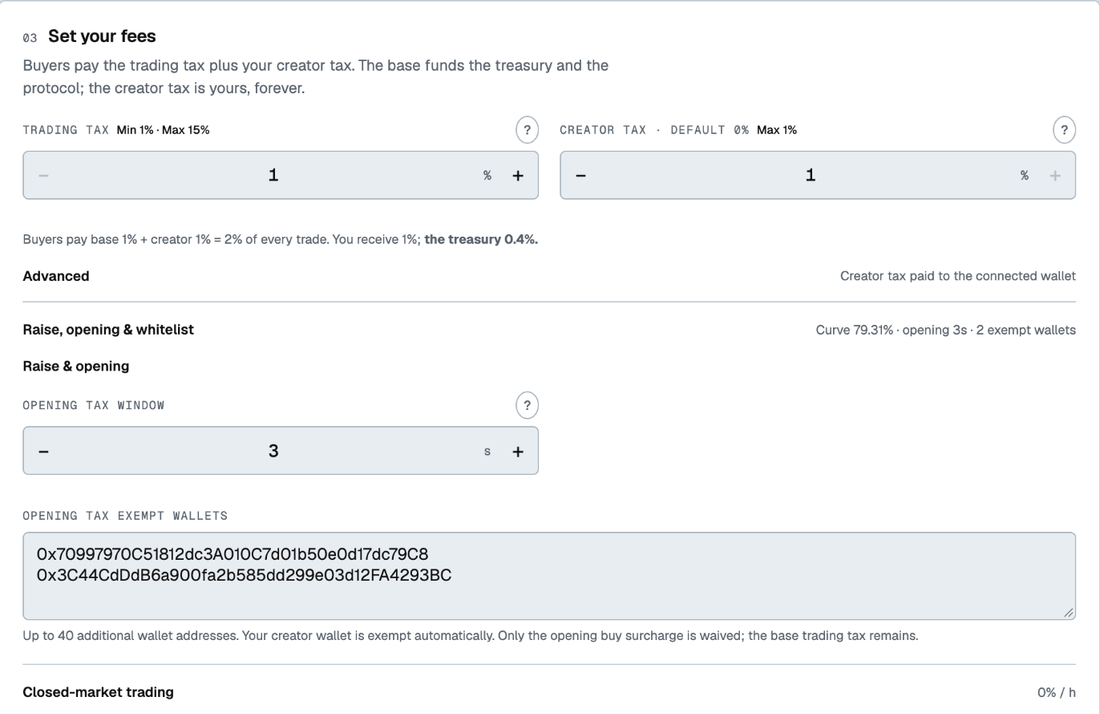Image resolution: width=1100 pixels, height=714 pixels.
Task: Decrease opening tax window seconds
Action: [43, 451]
